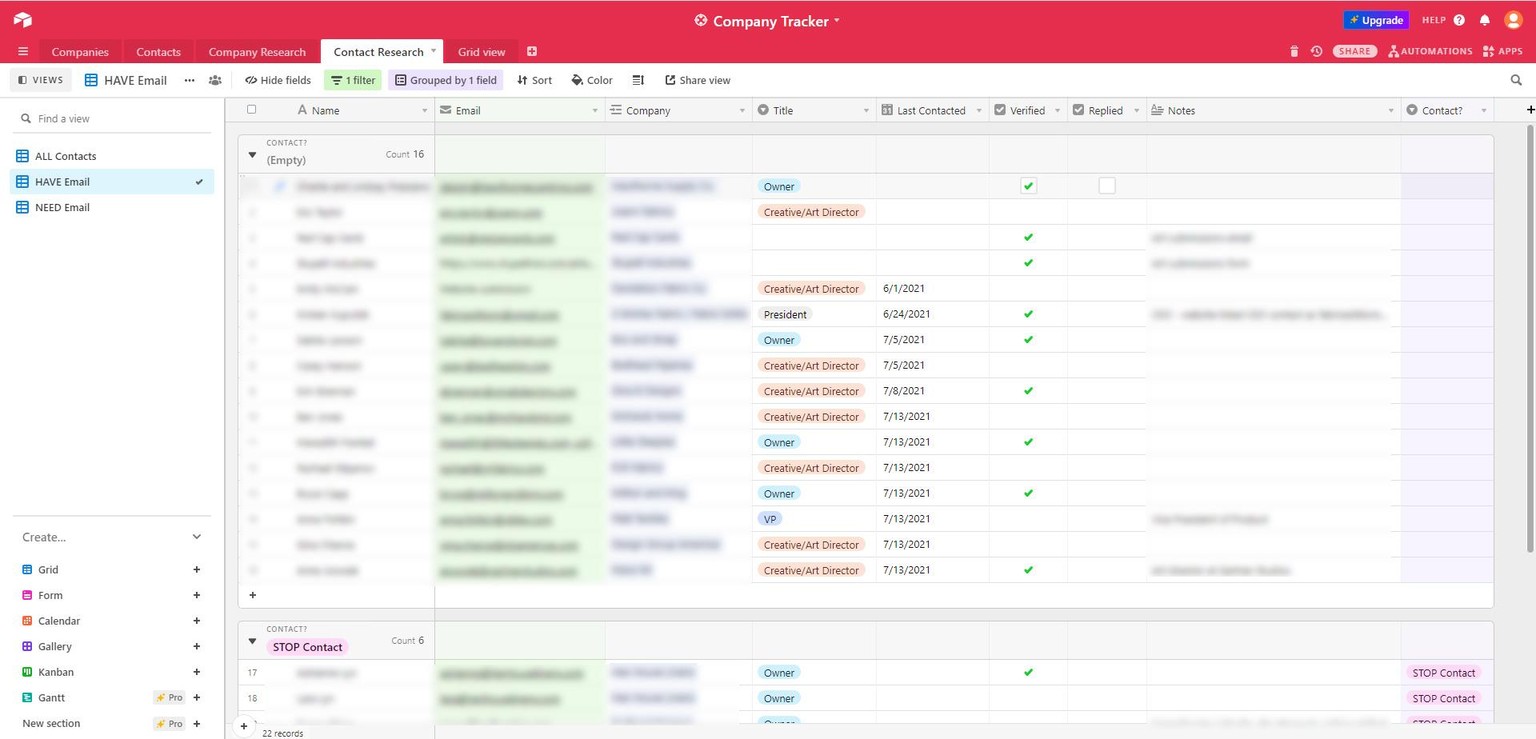Add a Calendar view with plus
The image size is (1536, 739).
pos(197,621)
